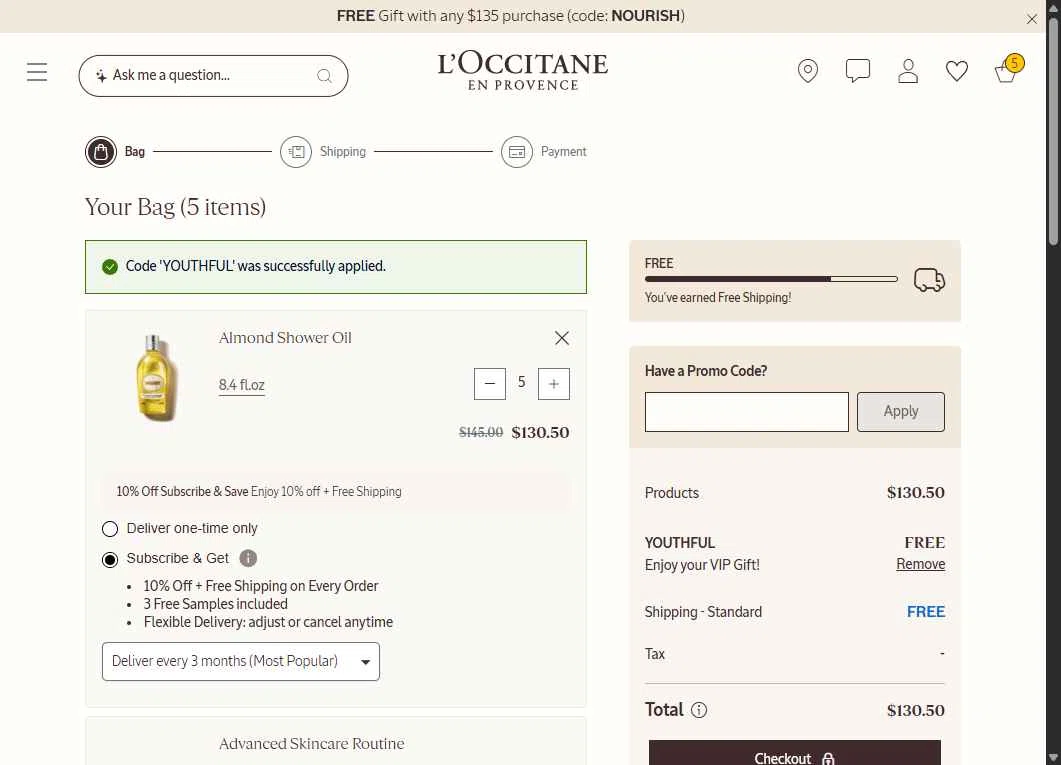Click the Shipping - Standard FREE value
Screen dimensions: 1061x765
point(926,611)
